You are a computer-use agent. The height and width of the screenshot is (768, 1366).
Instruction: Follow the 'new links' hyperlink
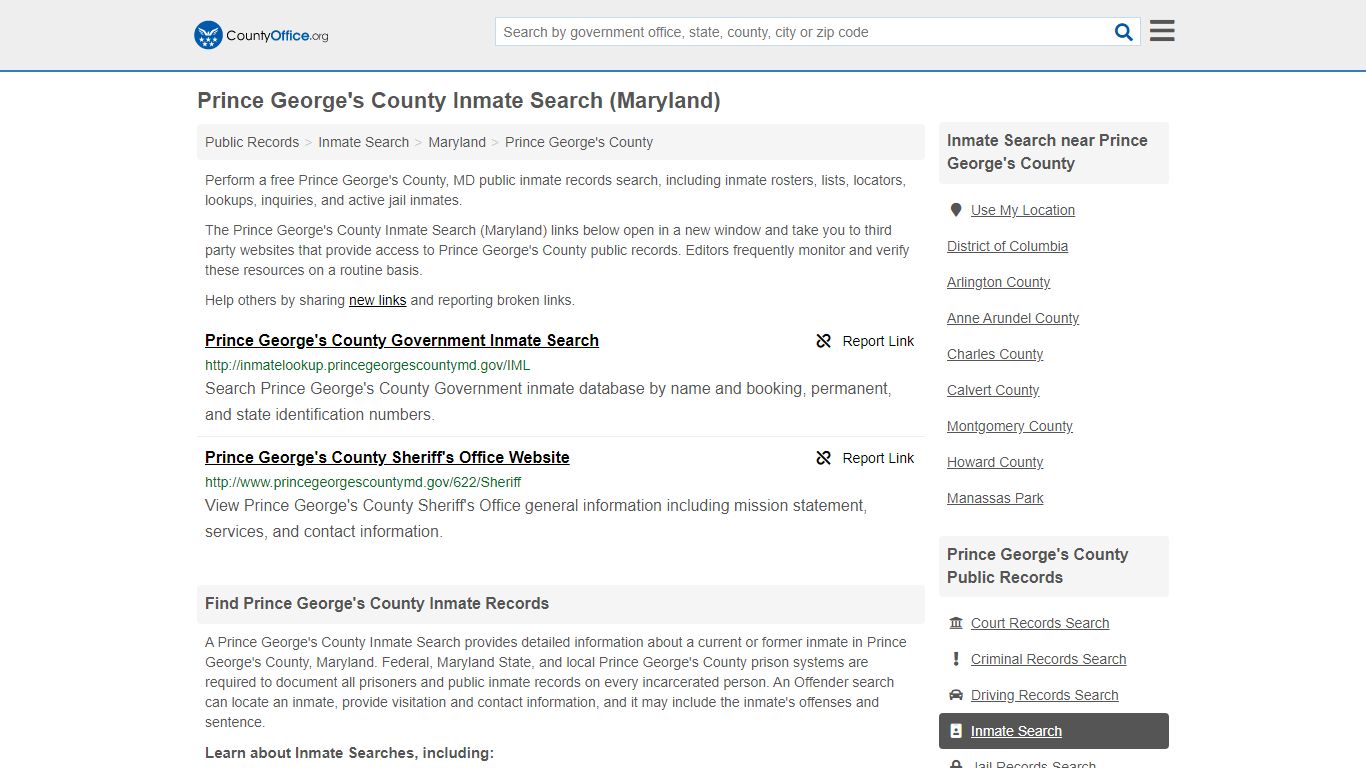(377, 300)
